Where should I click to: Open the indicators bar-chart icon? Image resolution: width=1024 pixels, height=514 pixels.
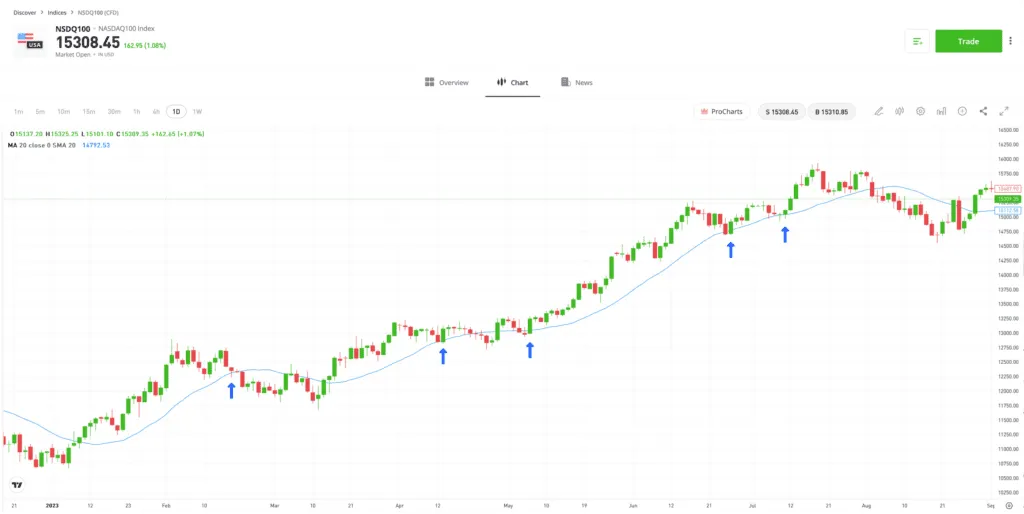point(941,112)
